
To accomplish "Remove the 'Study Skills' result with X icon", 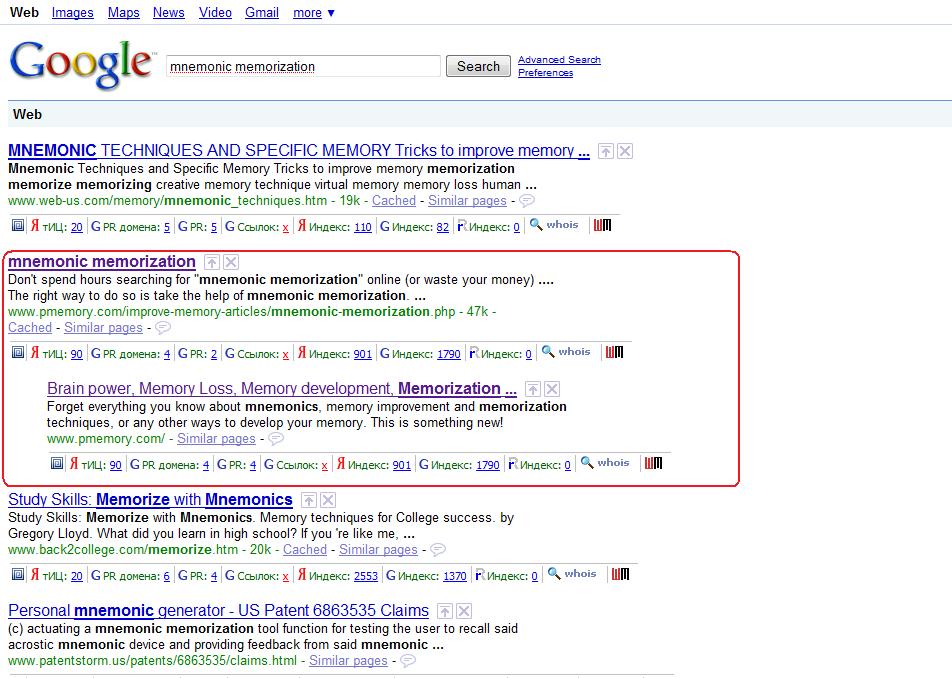I will [x=328, y=500].
